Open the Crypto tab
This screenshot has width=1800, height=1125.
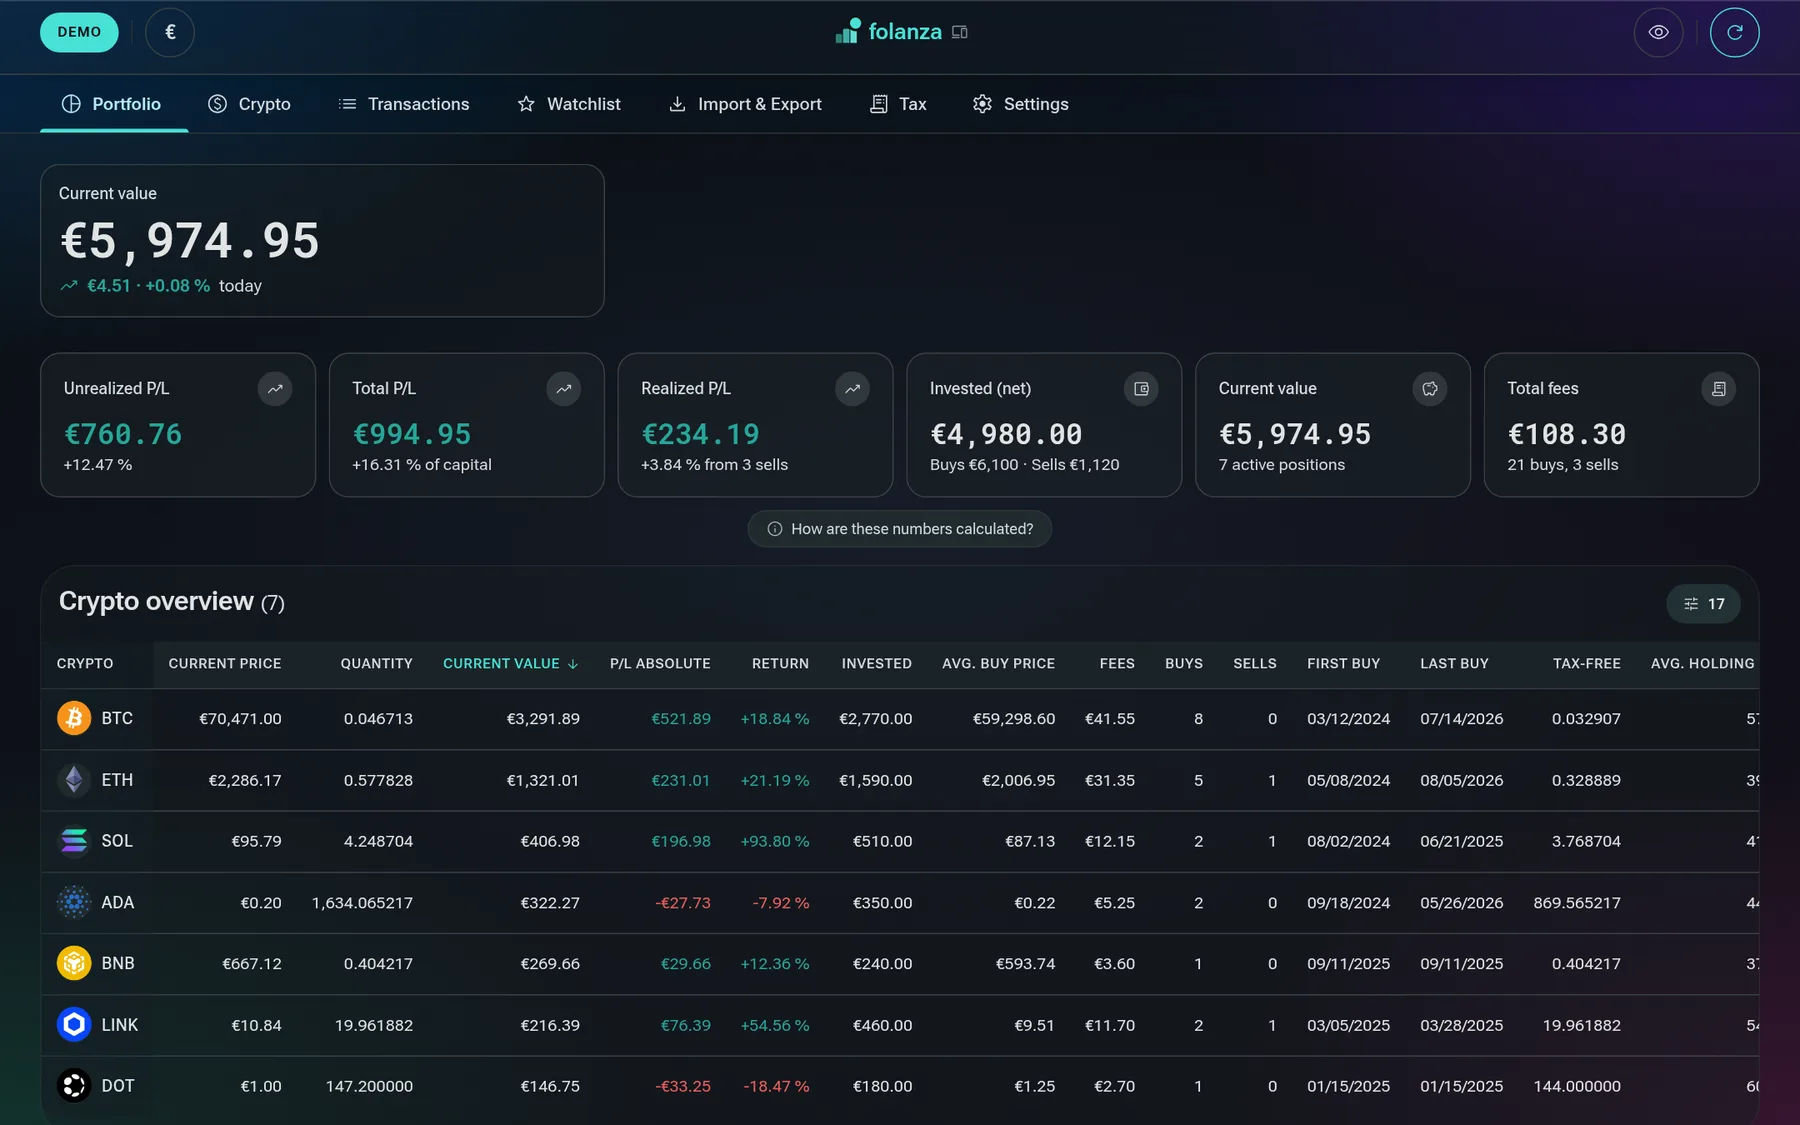[249, 104]
